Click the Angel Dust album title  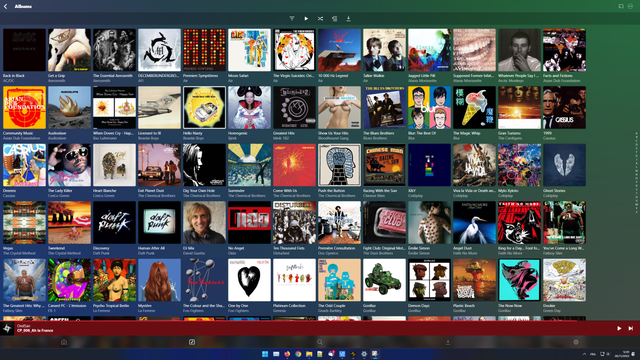pyautogui.click(x=463, y=248)
